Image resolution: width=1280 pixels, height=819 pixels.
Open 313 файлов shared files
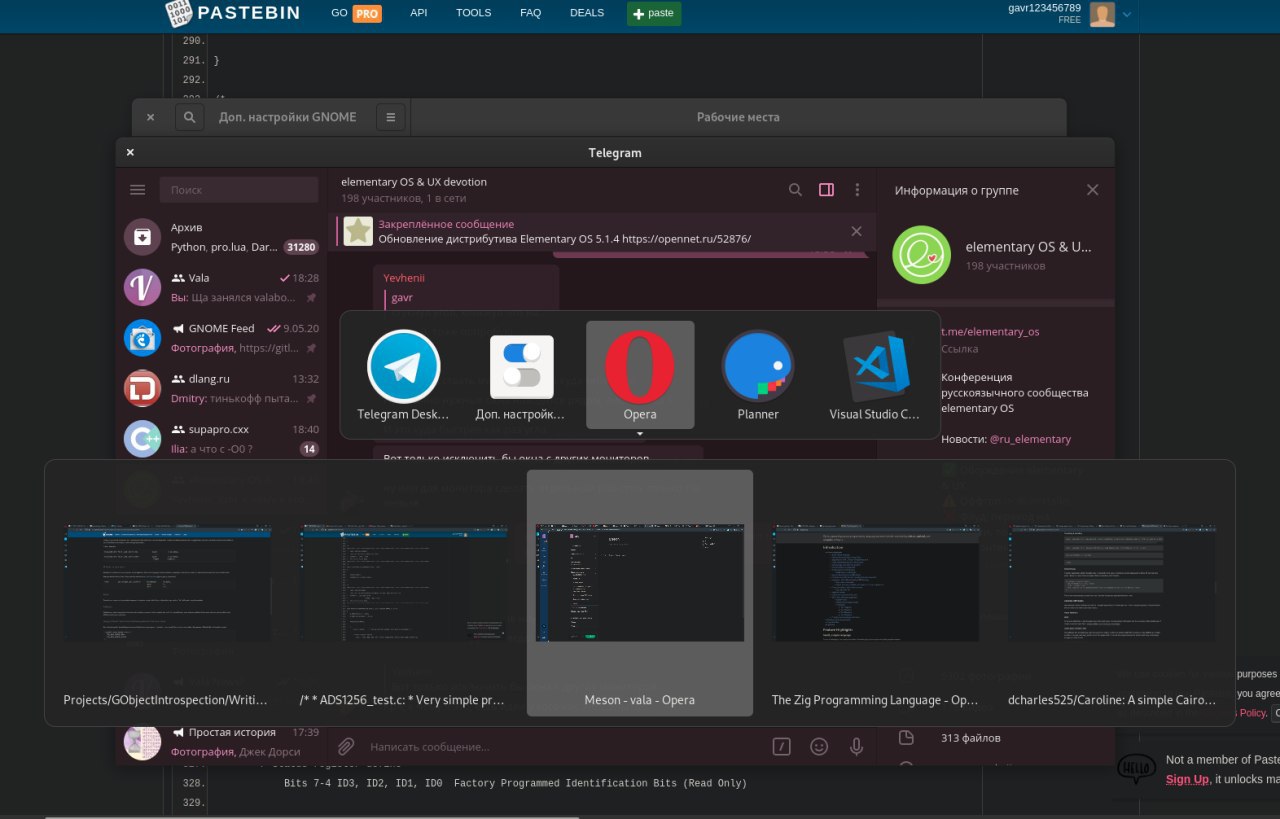971,738
